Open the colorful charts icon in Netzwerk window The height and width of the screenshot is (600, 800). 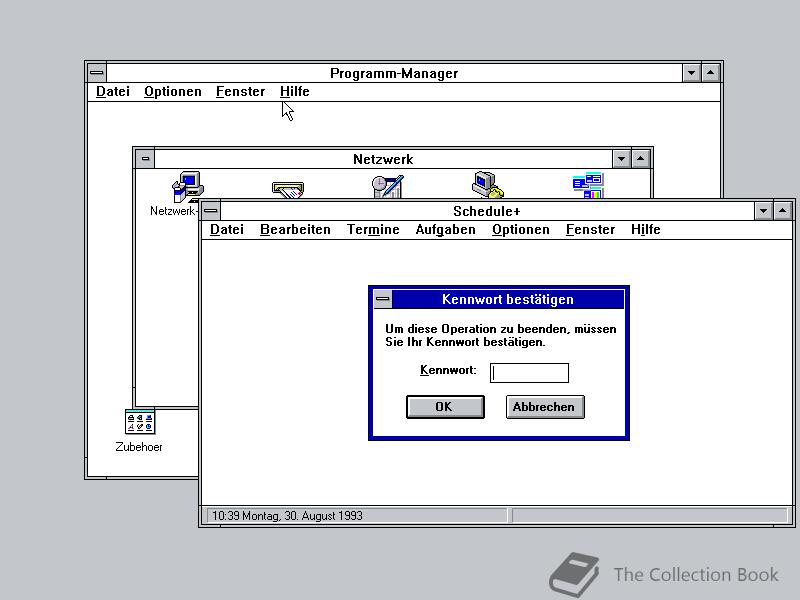[x=588, y=185]
